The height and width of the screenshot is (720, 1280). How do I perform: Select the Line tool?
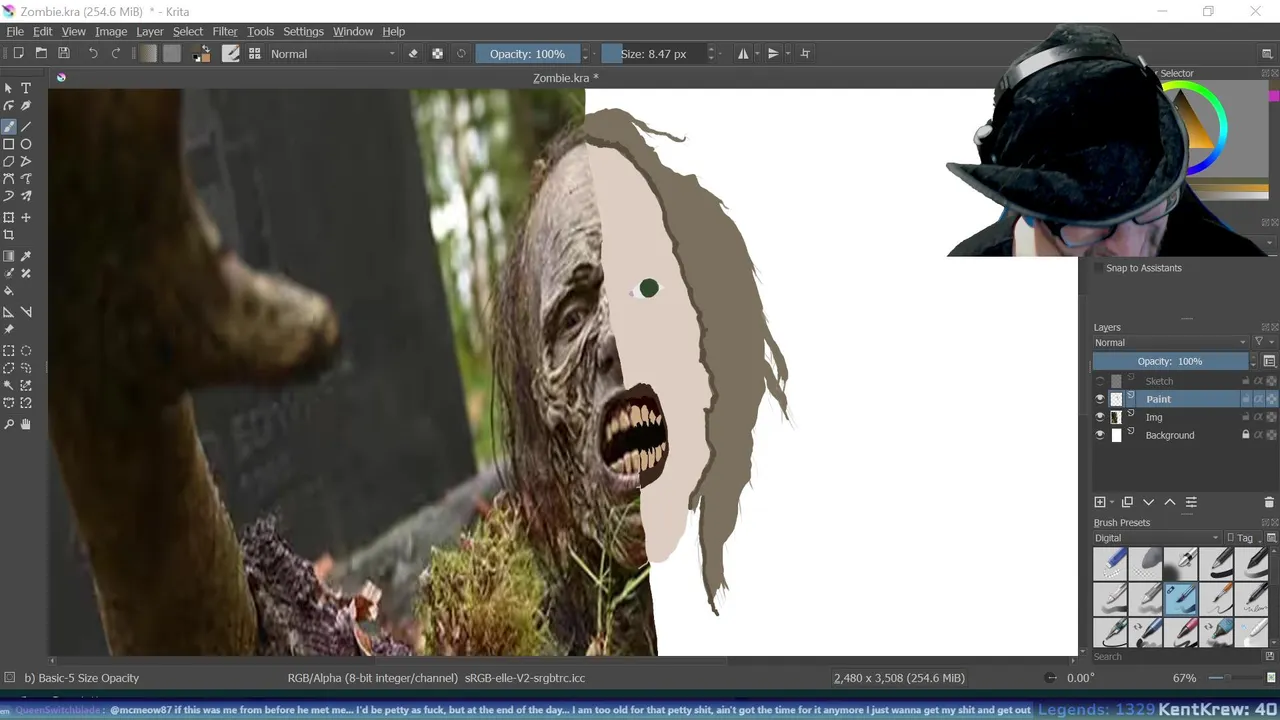(x=26, y=126)
